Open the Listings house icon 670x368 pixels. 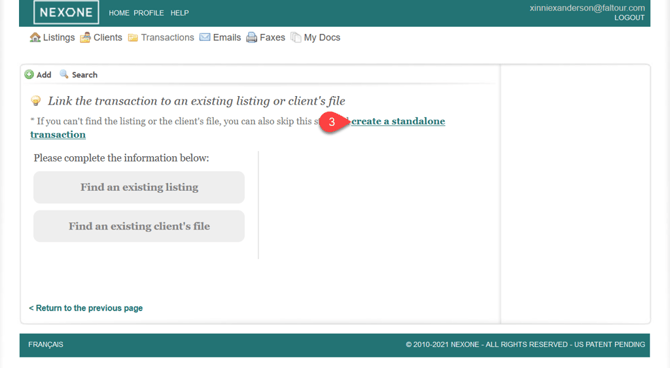pyautogui.click(x=35, y=38)
